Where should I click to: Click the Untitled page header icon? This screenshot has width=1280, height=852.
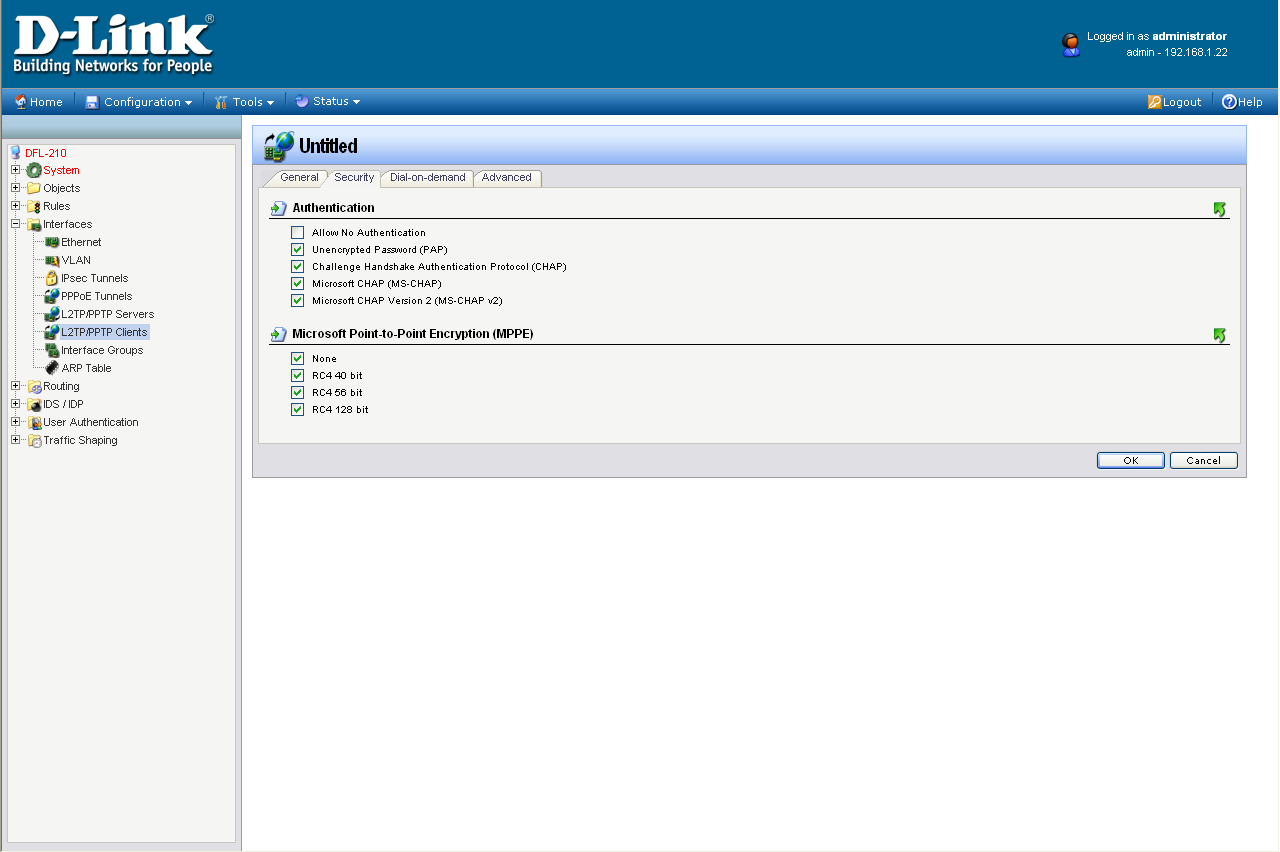coord(279,146)
